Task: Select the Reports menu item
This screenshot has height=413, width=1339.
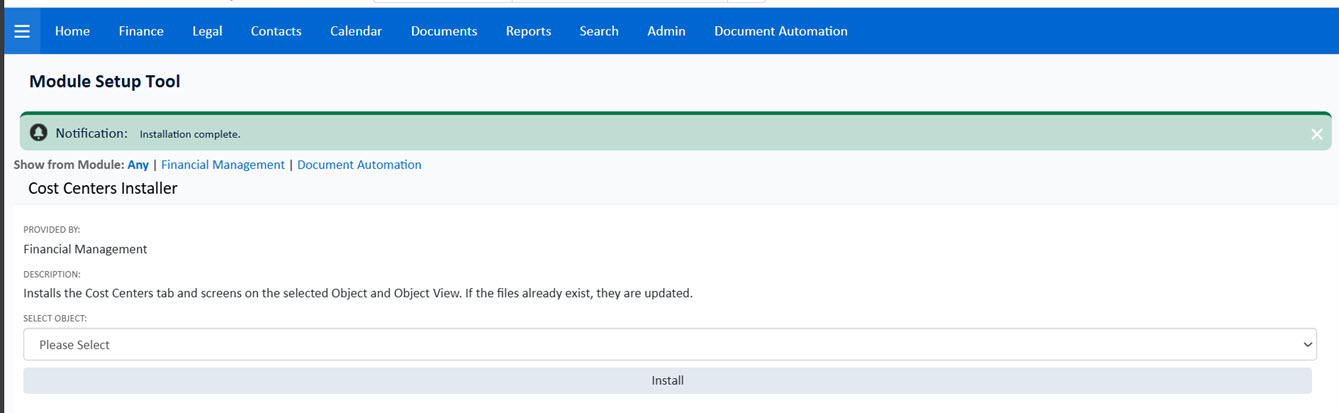Action: coord(528,31)
